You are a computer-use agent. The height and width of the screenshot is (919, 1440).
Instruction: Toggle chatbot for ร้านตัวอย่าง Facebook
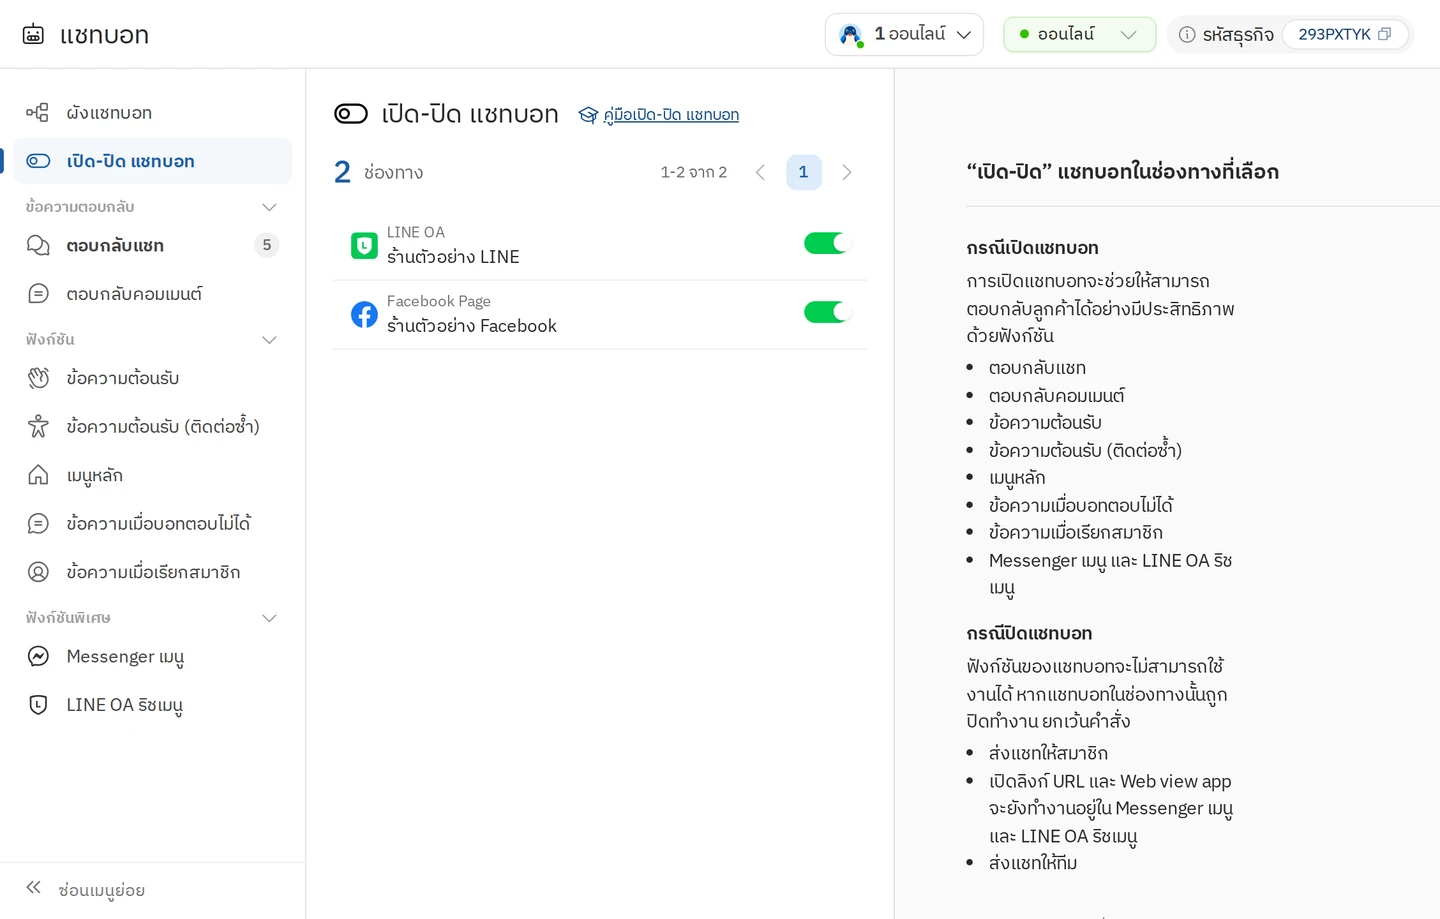(826, 312)
